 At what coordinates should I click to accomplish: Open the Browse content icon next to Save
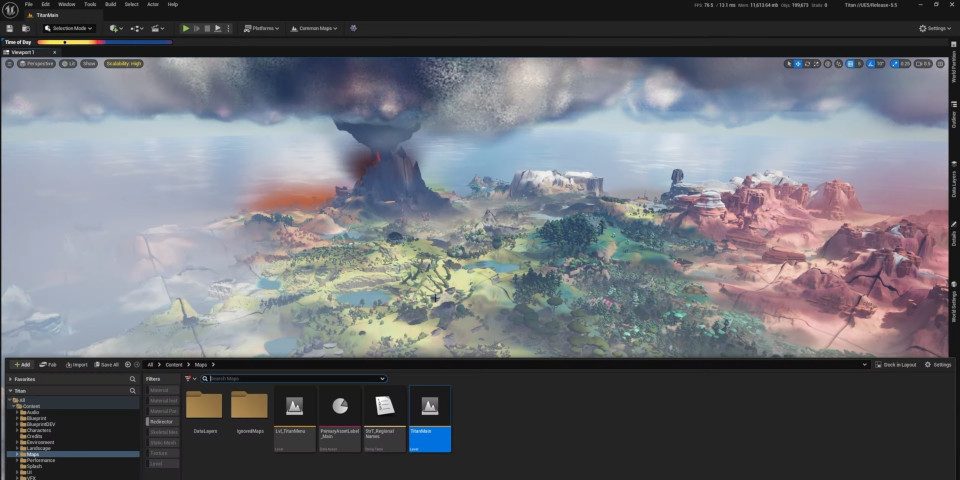[x=26, y=28]
